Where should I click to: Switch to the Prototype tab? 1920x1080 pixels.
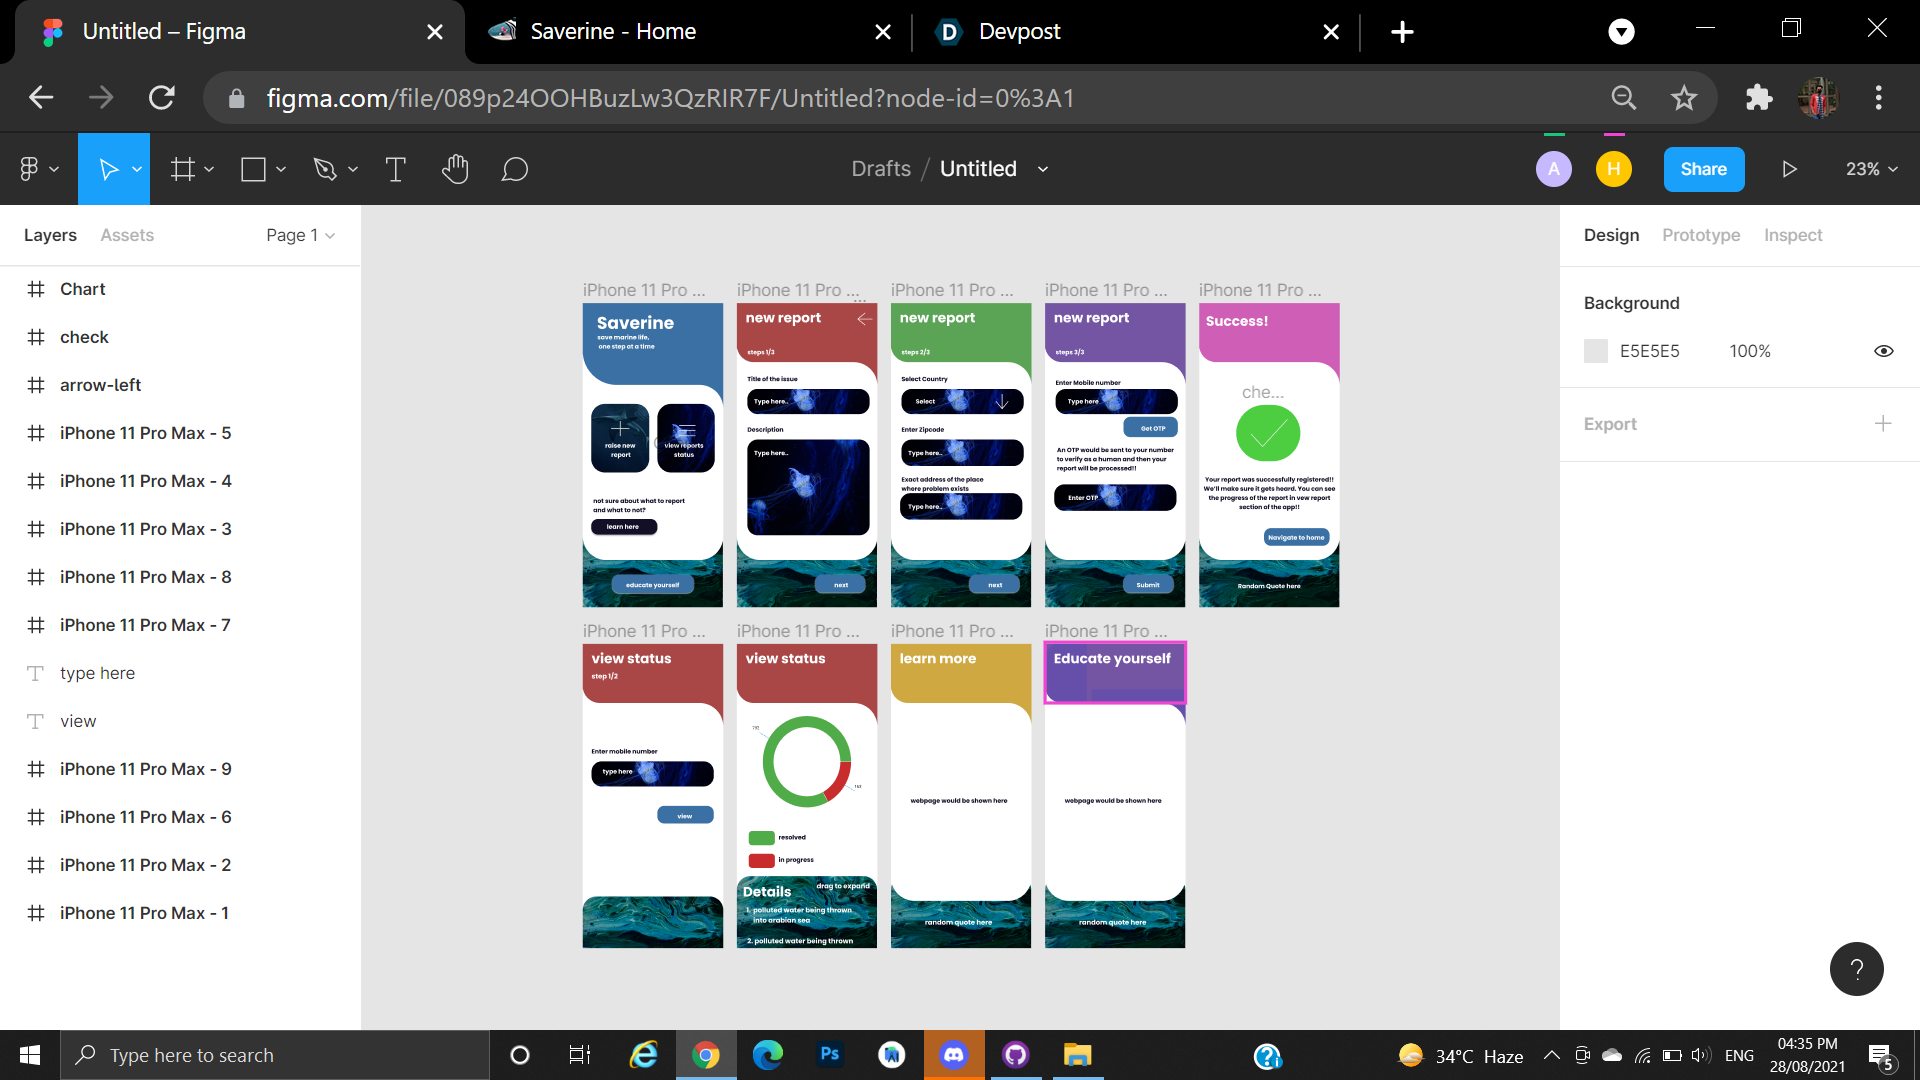tap(1700, 235)
